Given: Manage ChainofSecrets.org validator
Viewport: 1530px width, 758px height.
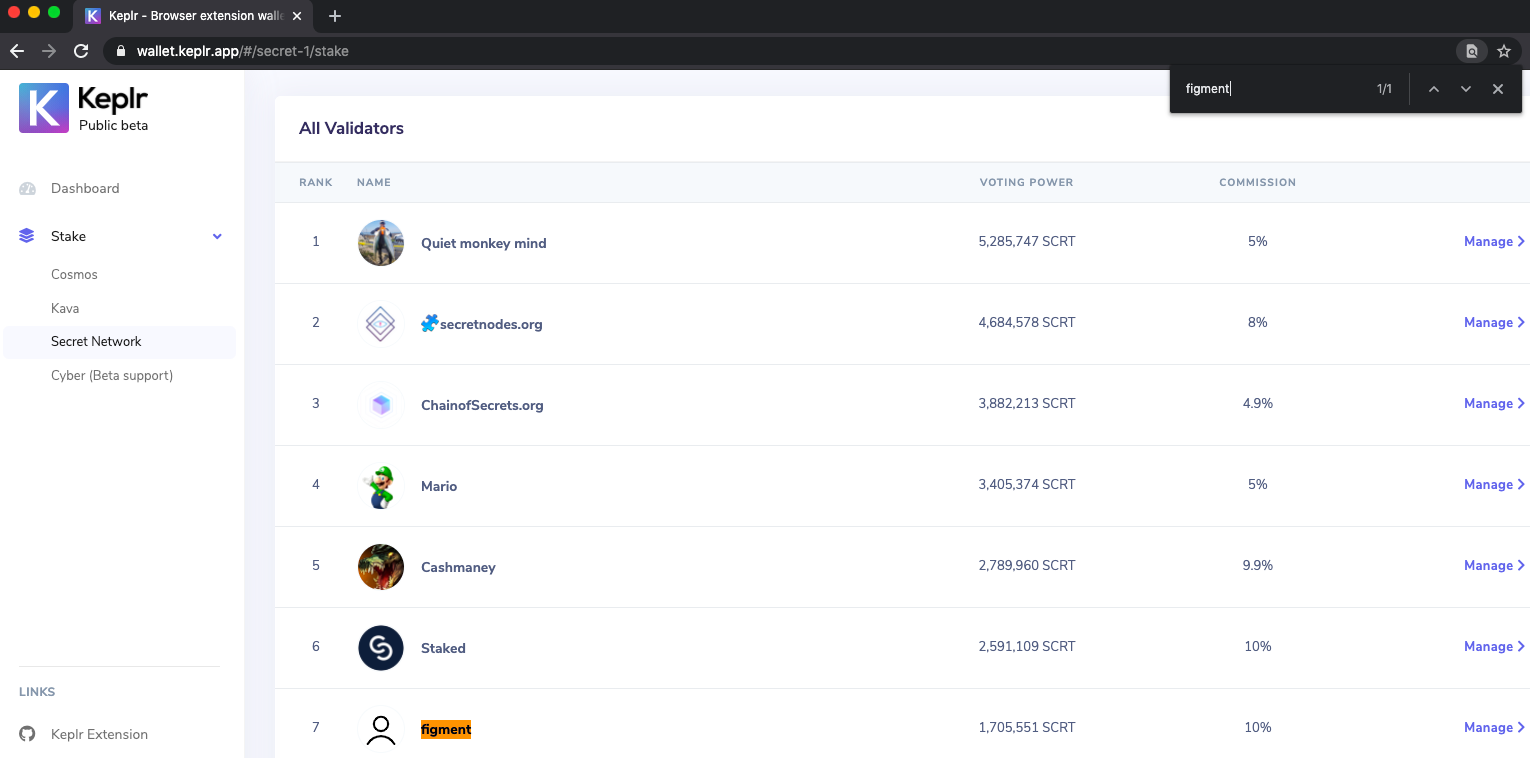Looking at the screenshot, I should pyautogui.click(x=1494, y=403).
